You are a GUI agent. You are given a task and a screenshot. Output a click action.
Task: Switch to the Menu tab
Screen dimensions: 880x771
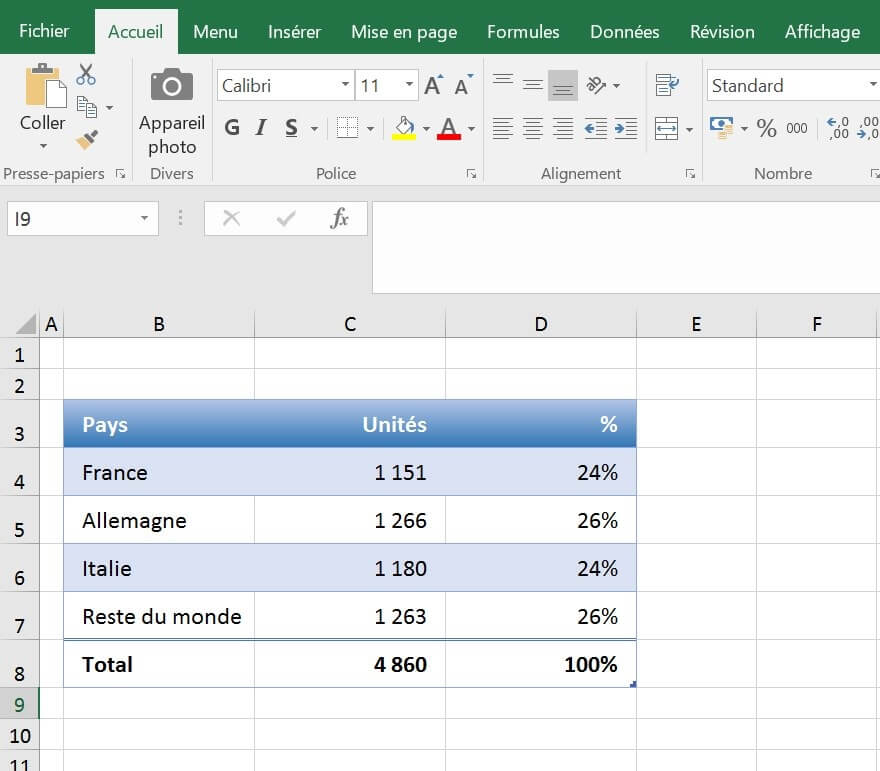[216, 32]
